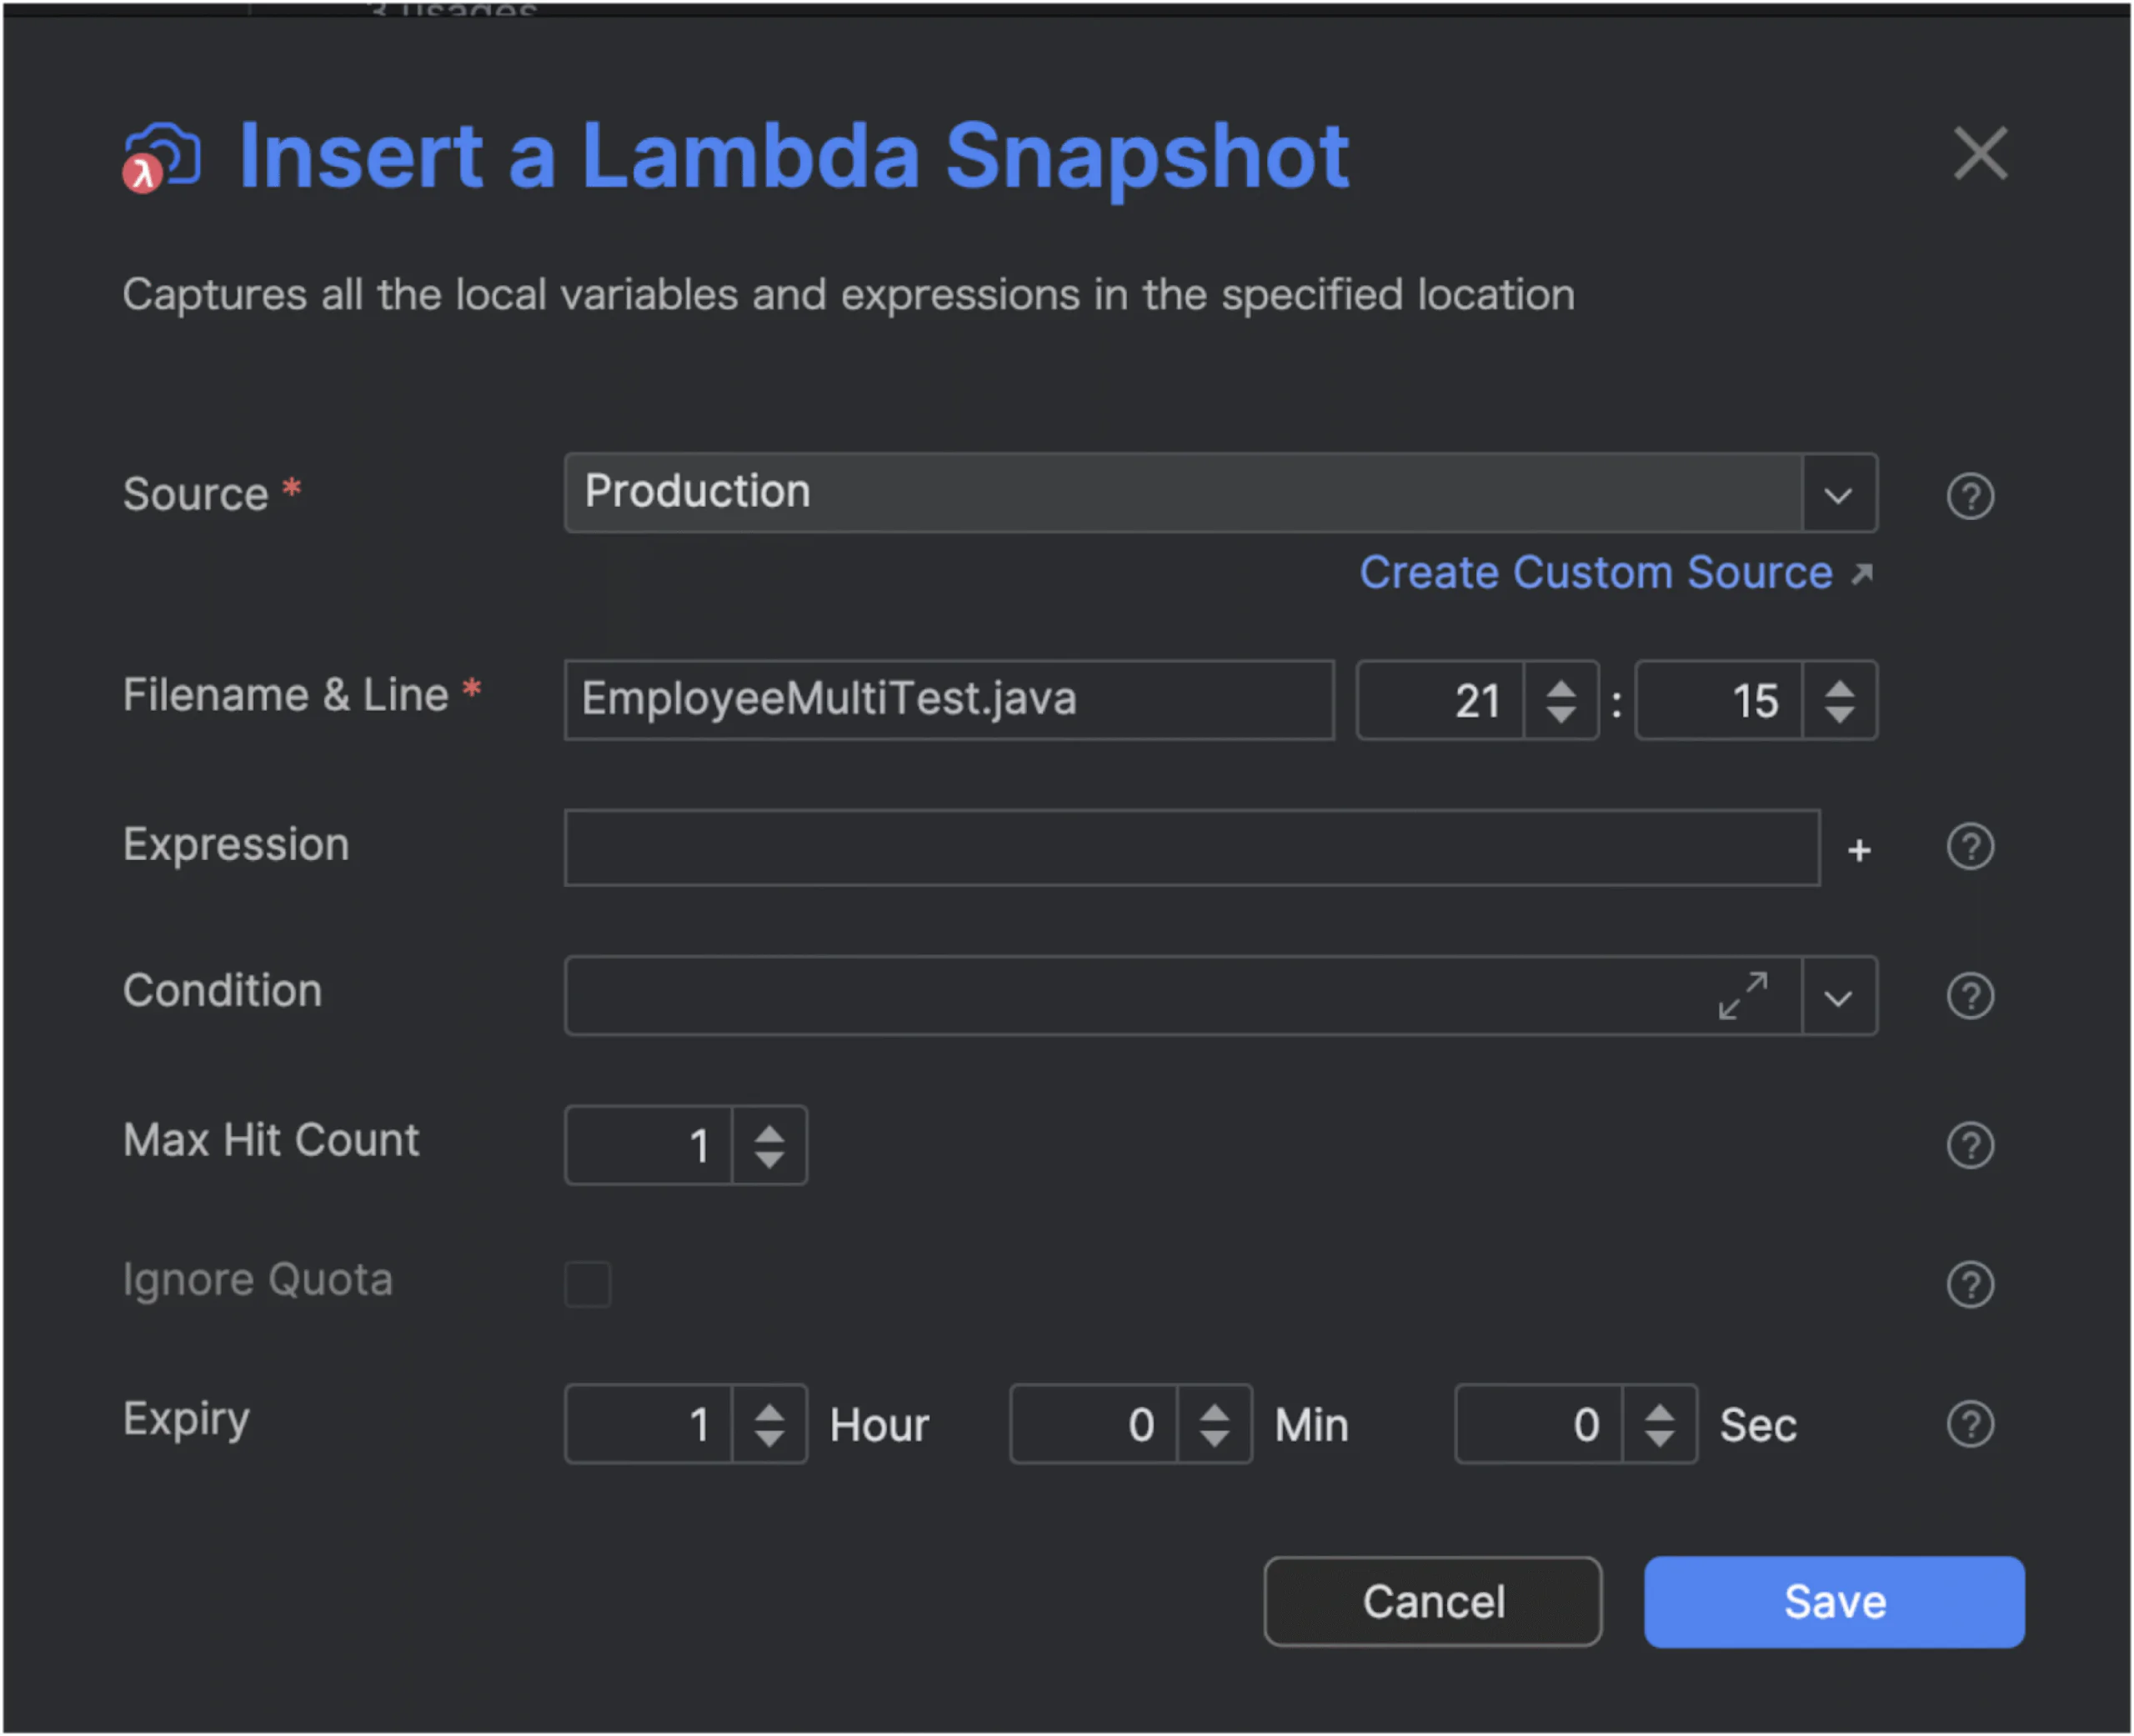Open help for Max Hit Count
This screenshot has width=2134, height=1736.
tap(1971, 1145)
